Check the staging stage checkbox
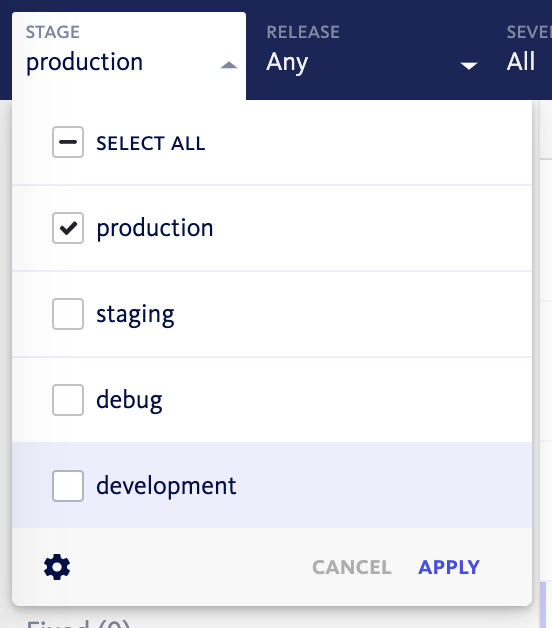The height and width of the screenshot is (628, 552). pyautogui.click(x=68, y=314)
